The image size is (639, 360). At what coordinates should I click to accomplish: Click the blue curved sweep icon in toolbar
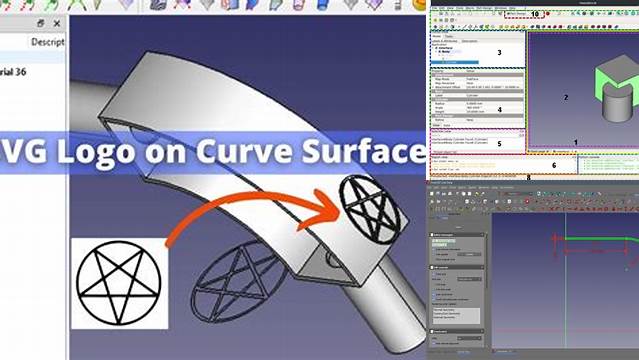click(x=253, y=4)
